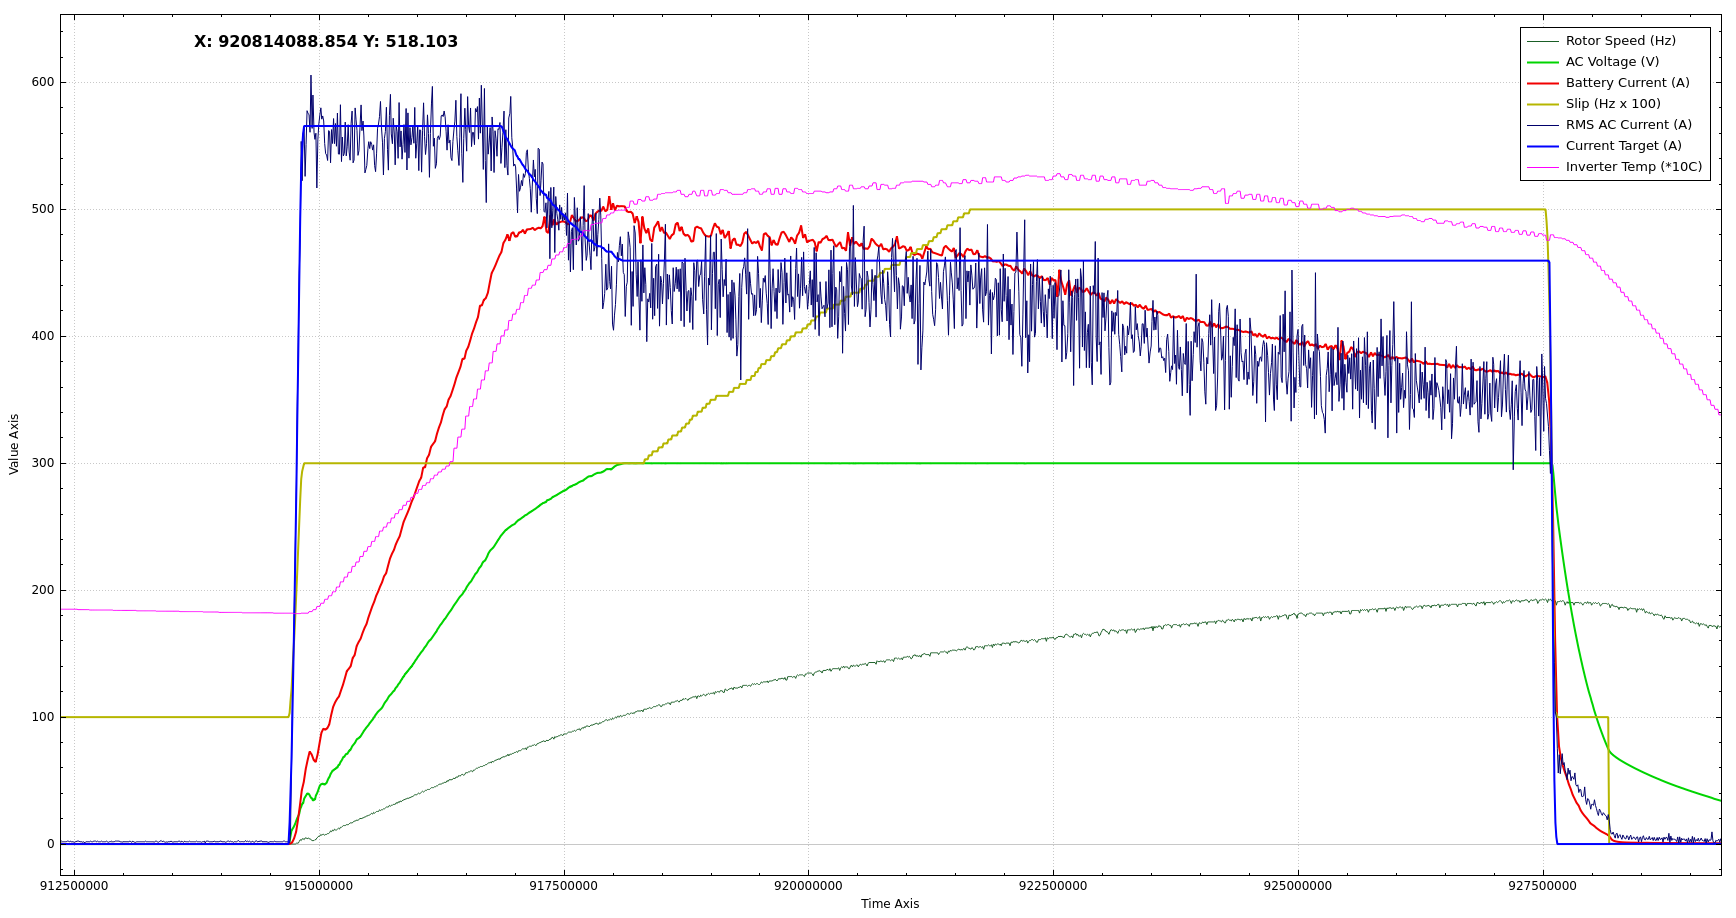Click the X/Y cursor coordinate readout

tap(326, 42)
